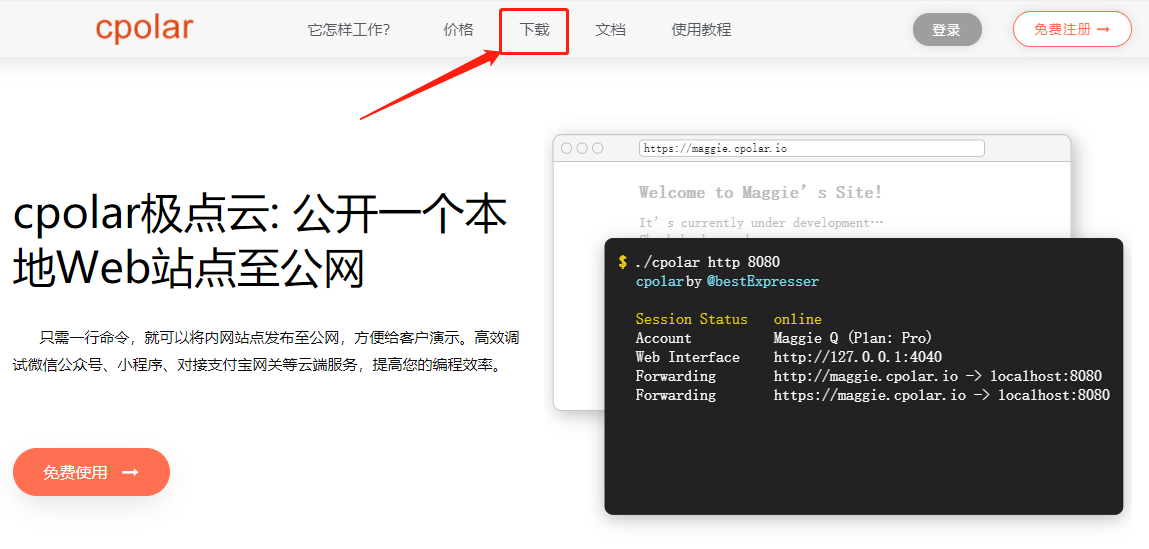Click the Welcome to Maggie's Site! text
The height and width of the screenshot is (549, 1149).
[x=761, y=192]
